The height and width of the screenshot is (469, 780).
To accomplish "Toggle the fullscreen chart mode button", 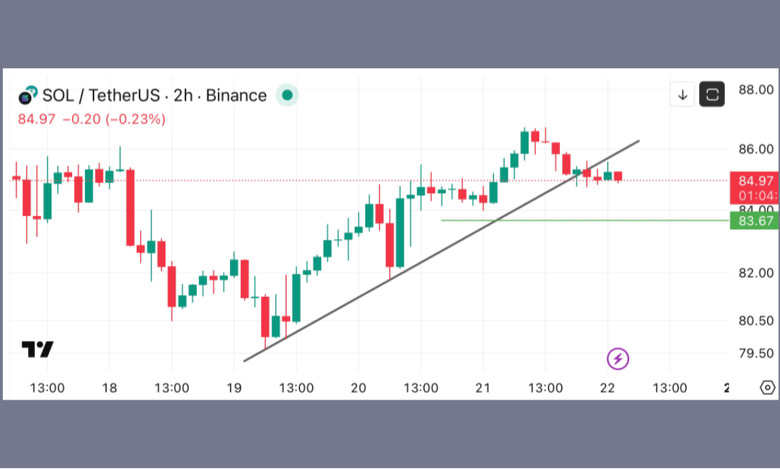I will [x=712, y=95].
